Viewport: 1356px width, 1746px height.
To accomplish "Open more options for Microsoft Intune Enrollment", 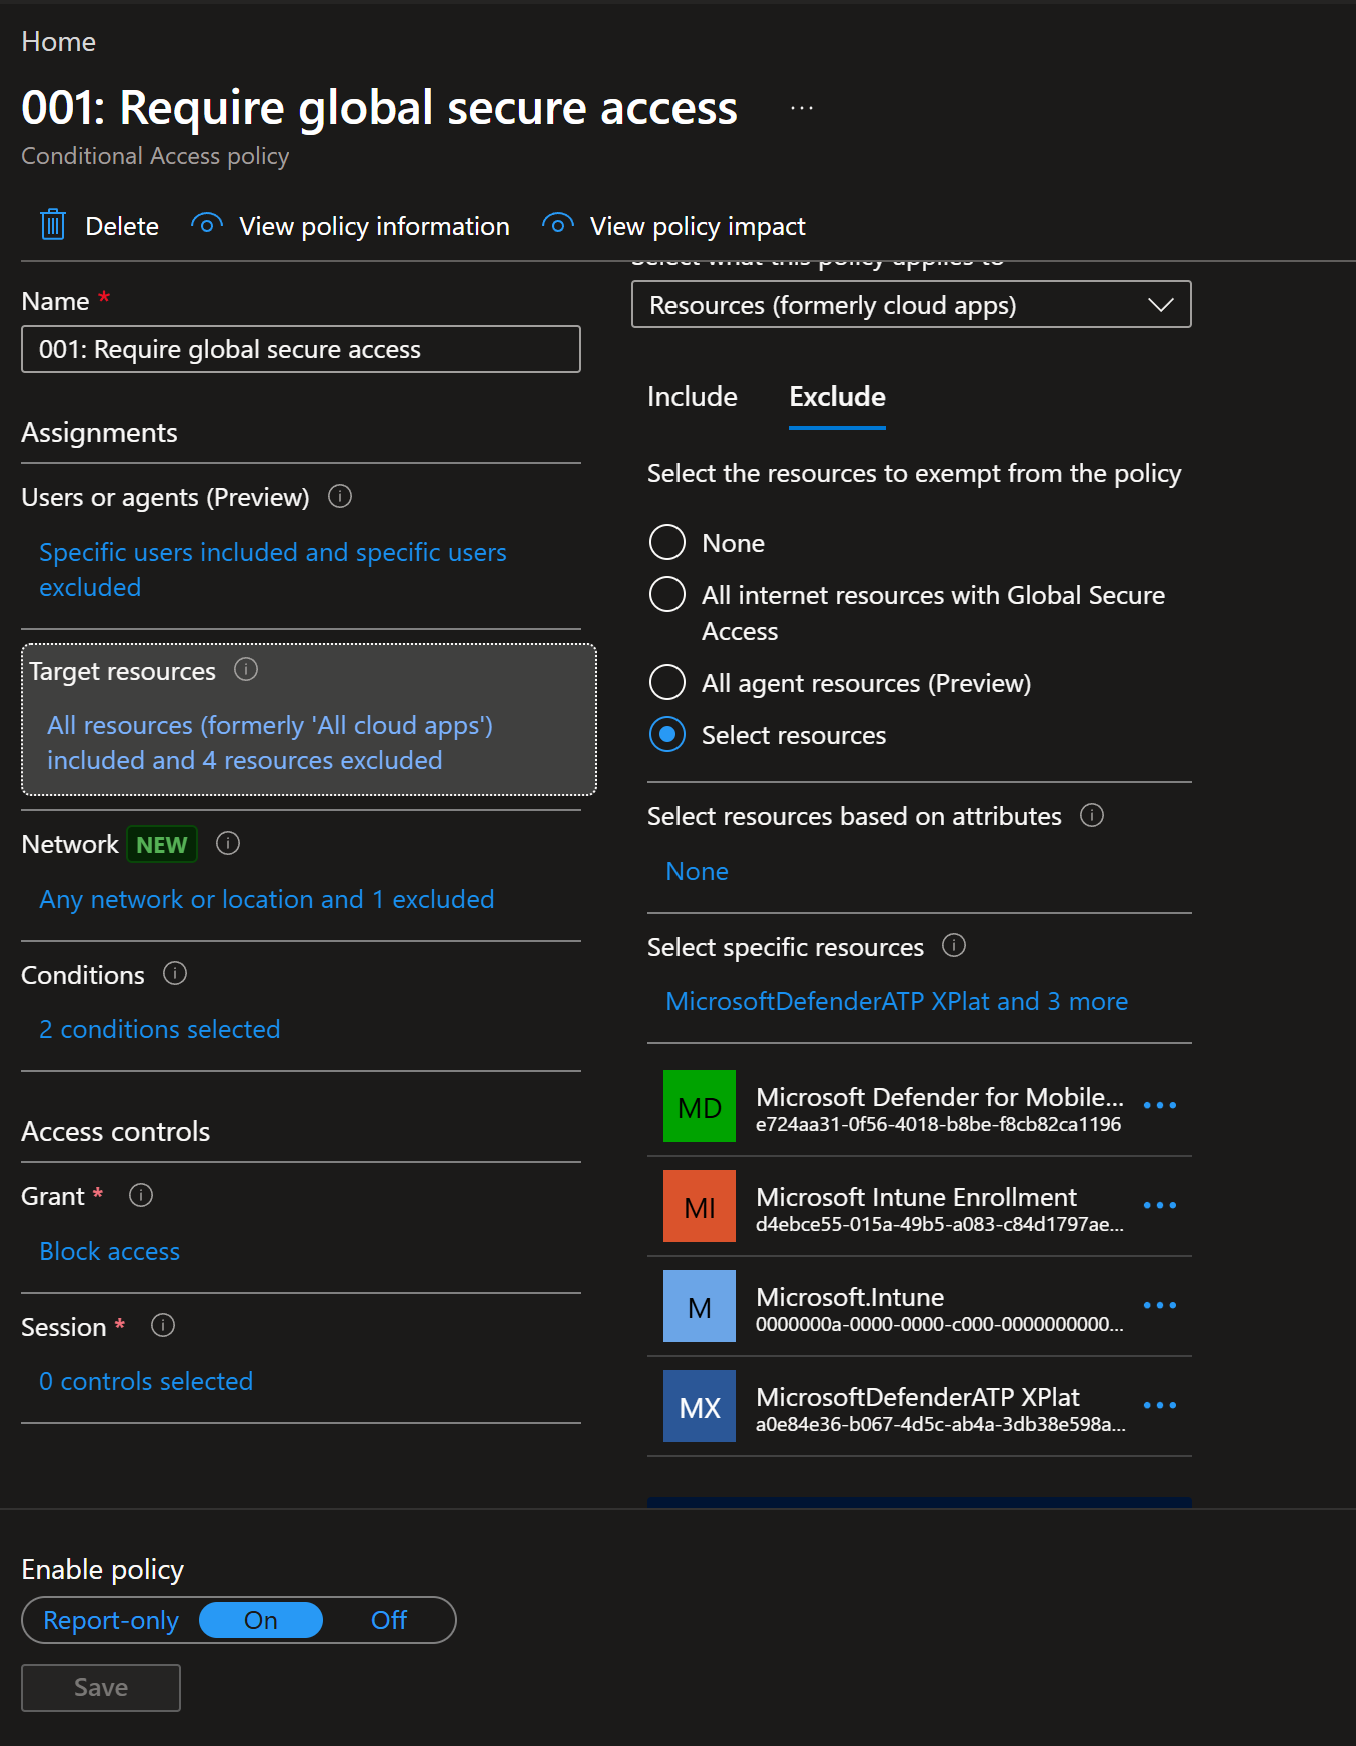I will 1160,1205.
